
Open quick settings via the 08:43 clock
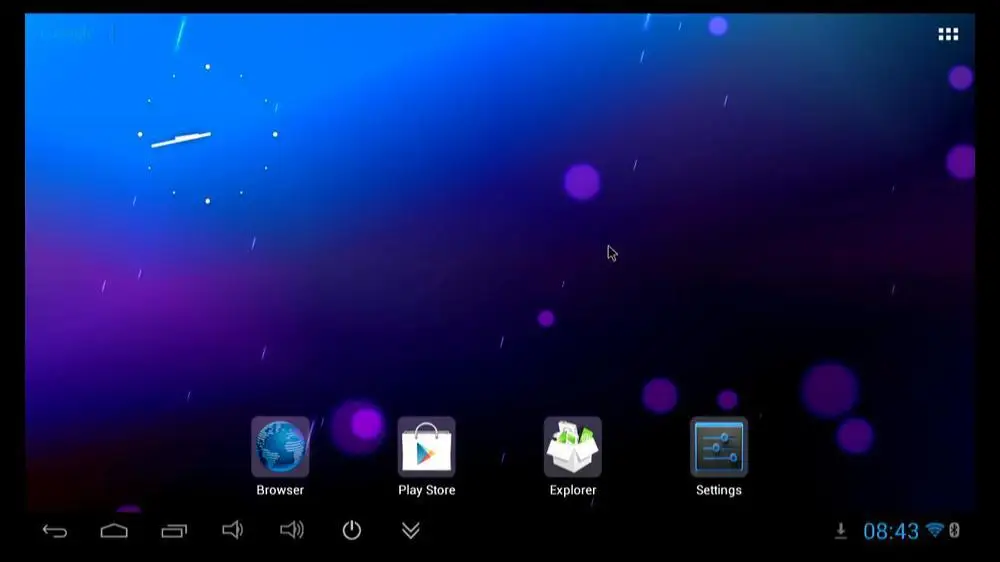pos(891,531)
